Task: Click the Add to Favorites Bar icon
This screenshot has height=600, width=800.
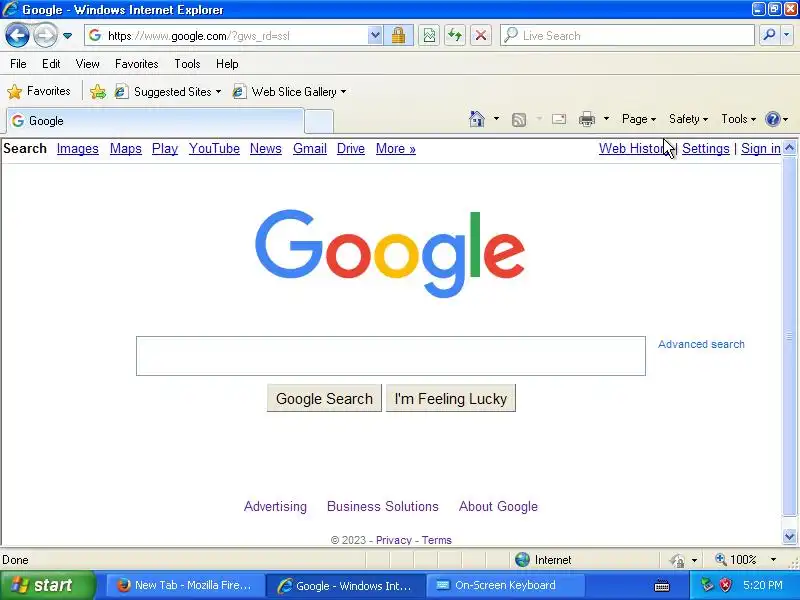Action: click(x=97, y=92)
